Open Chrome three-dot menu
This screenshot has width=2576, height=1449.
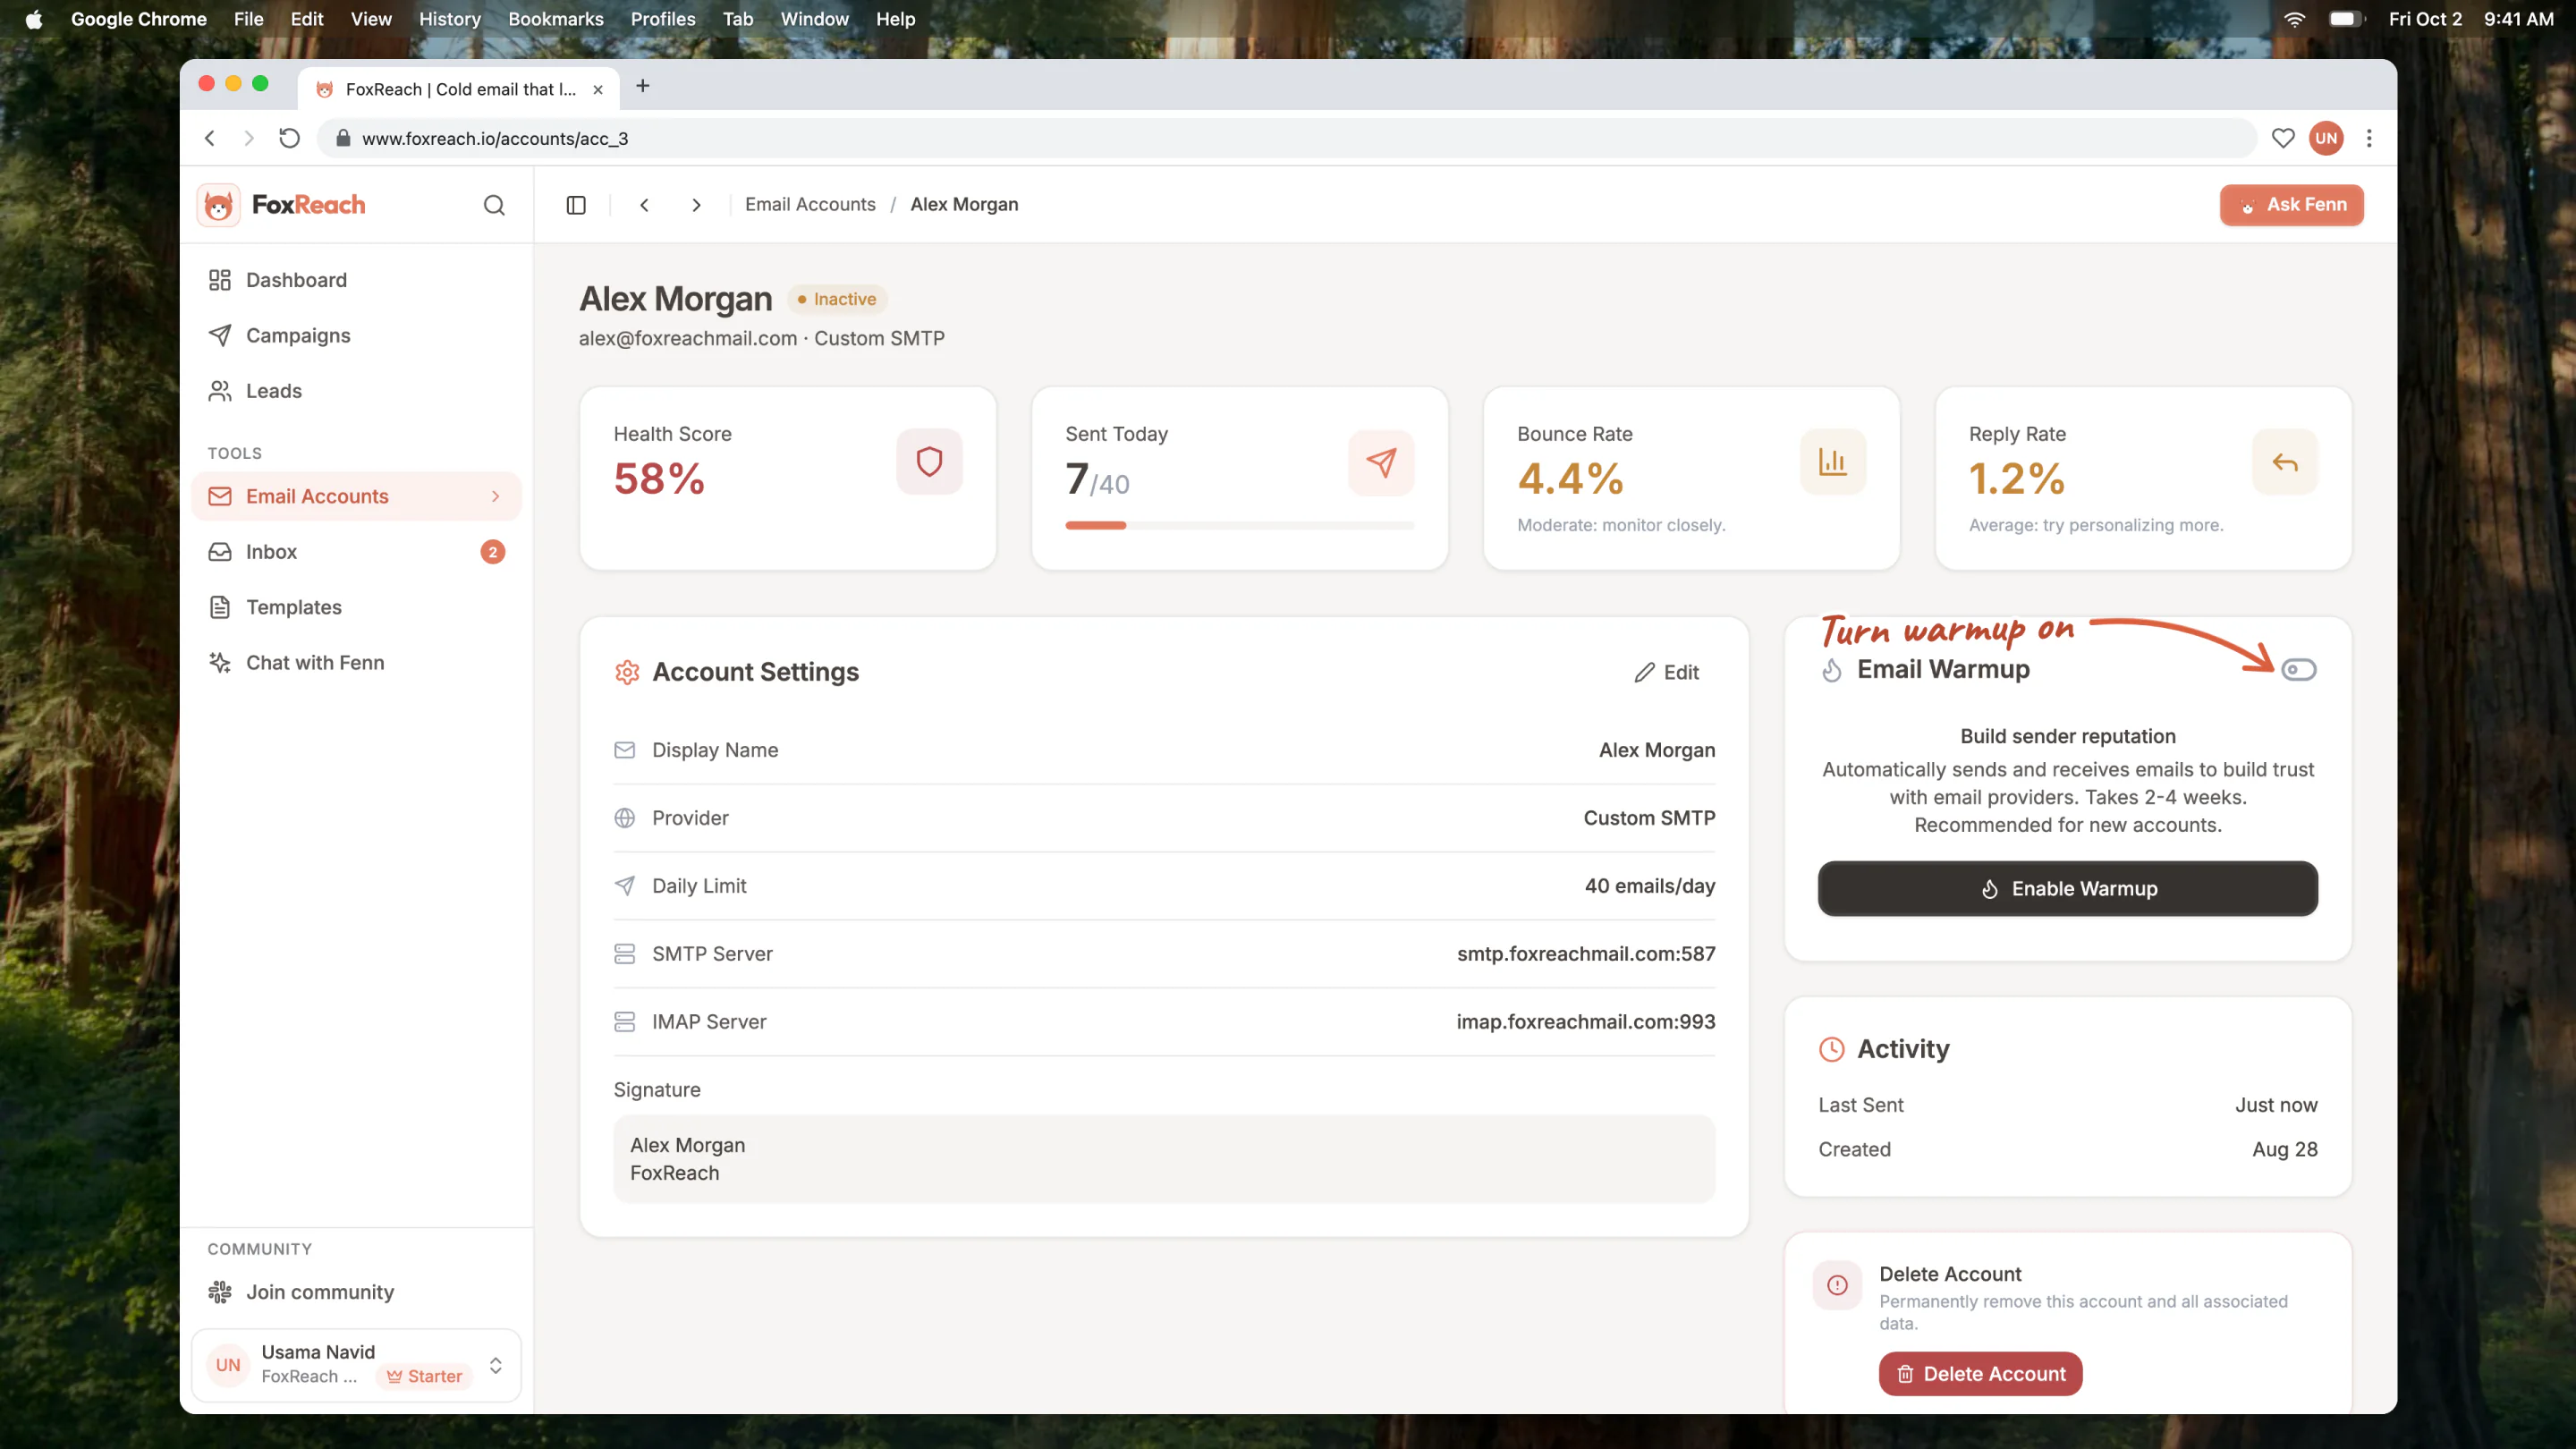click(2368, 138)
